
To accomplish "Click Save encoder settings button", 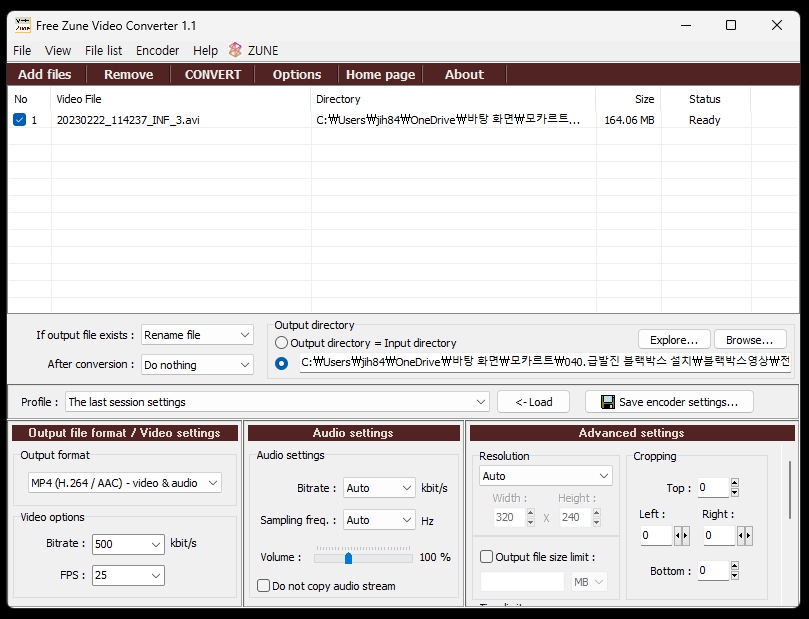I will (669, 402).
